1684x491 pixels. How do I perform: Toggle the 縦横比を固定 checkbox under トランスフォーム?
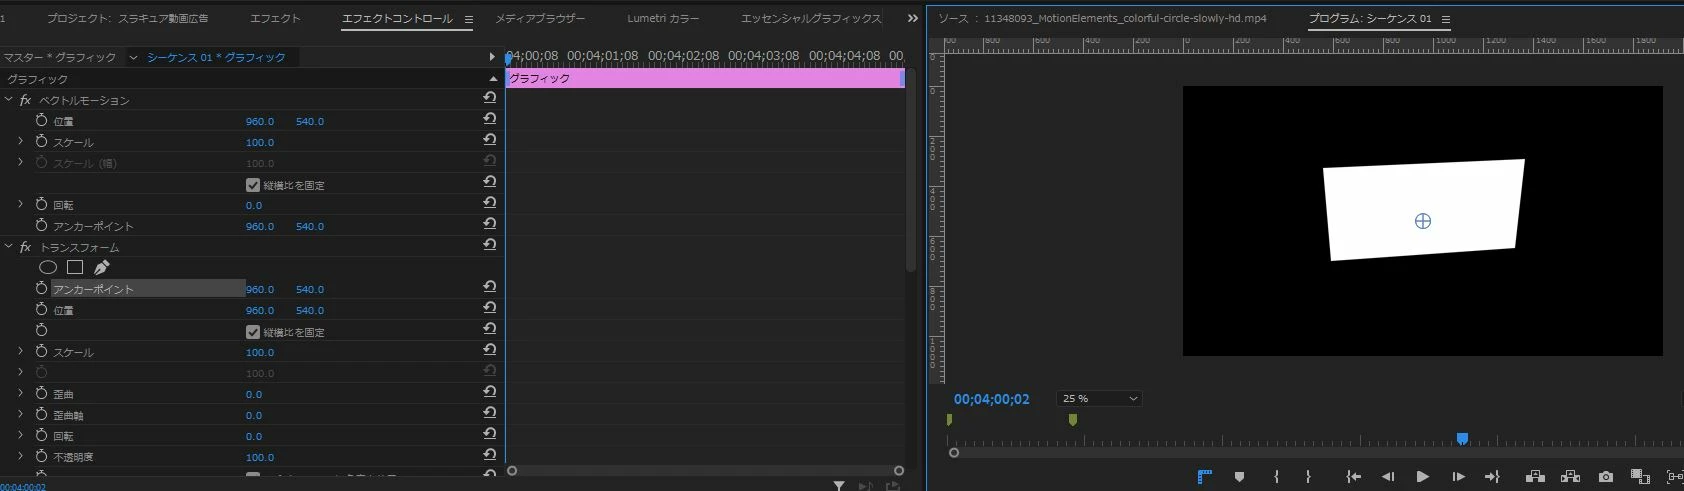253,332
